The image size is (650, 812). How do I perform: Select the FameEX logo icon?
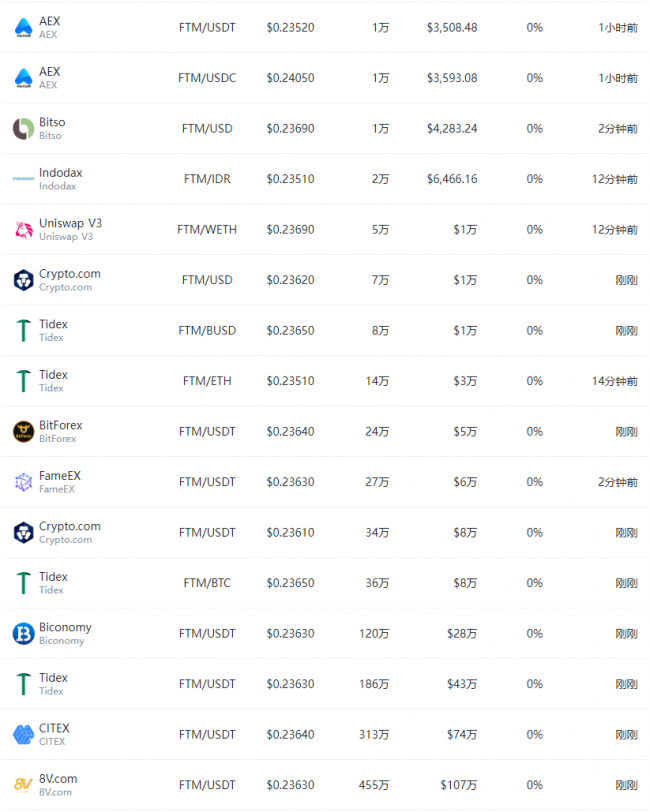click(x=23, y=482)
